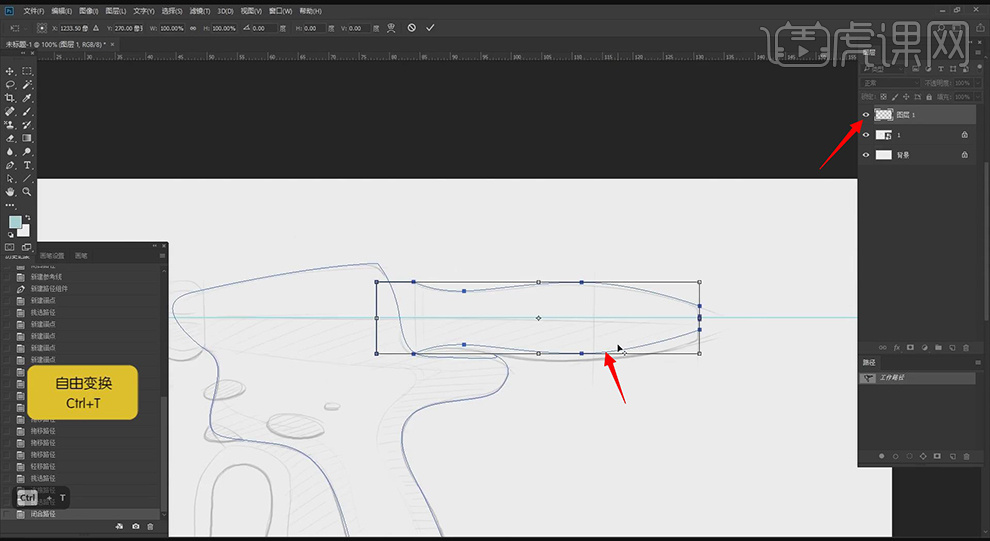Viewport: 990px width, 541px height.
Task: Click the foreground color swatch
Action: [15, 222]
